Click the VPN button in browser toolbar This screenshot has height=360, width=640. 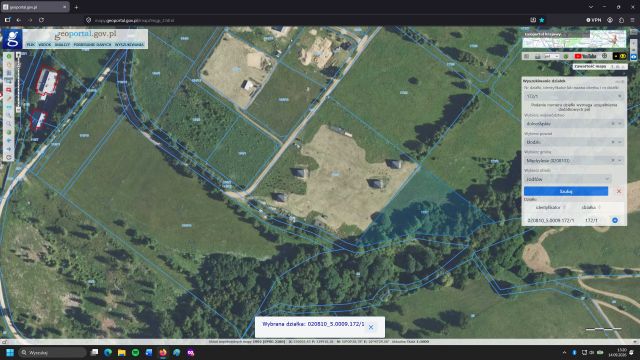593,20
